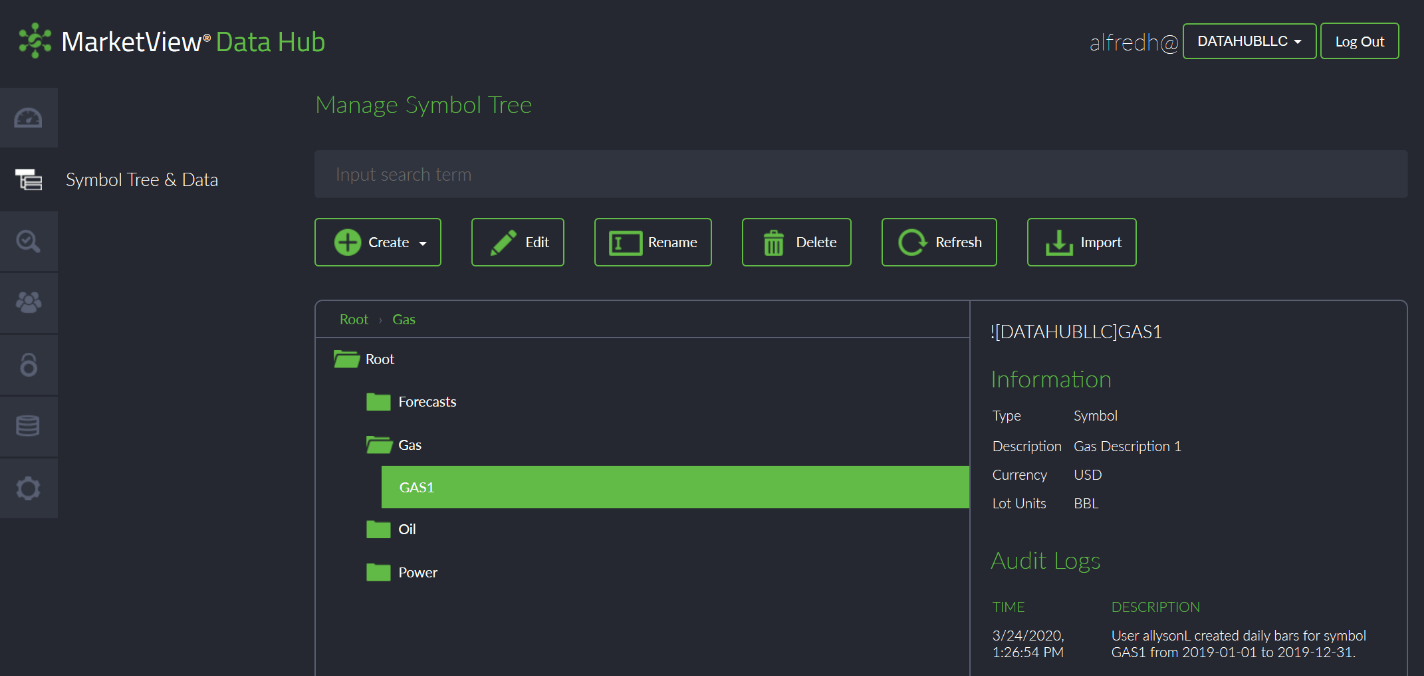Click the Edit button
The width and height of the screenshot is (1424, 676).
(x=518, y=242)
